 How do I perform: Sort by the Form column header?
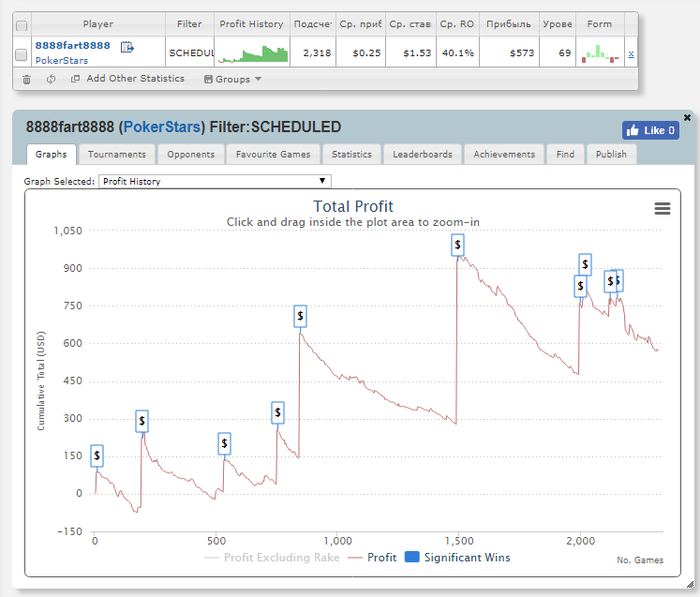(x=599, y=24)
